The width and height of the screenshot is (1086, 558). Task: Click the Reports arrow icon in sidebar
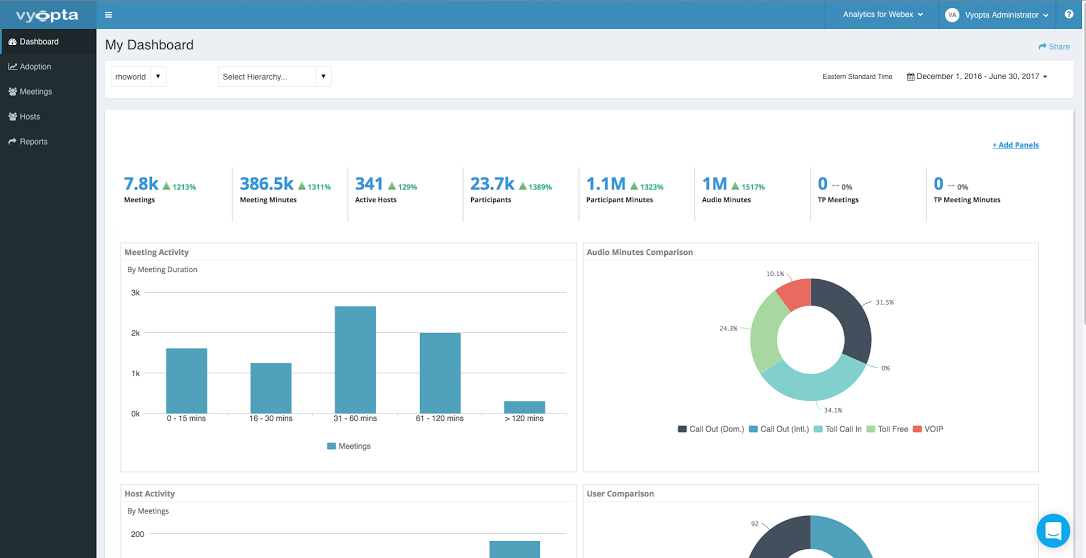(12, 141)
